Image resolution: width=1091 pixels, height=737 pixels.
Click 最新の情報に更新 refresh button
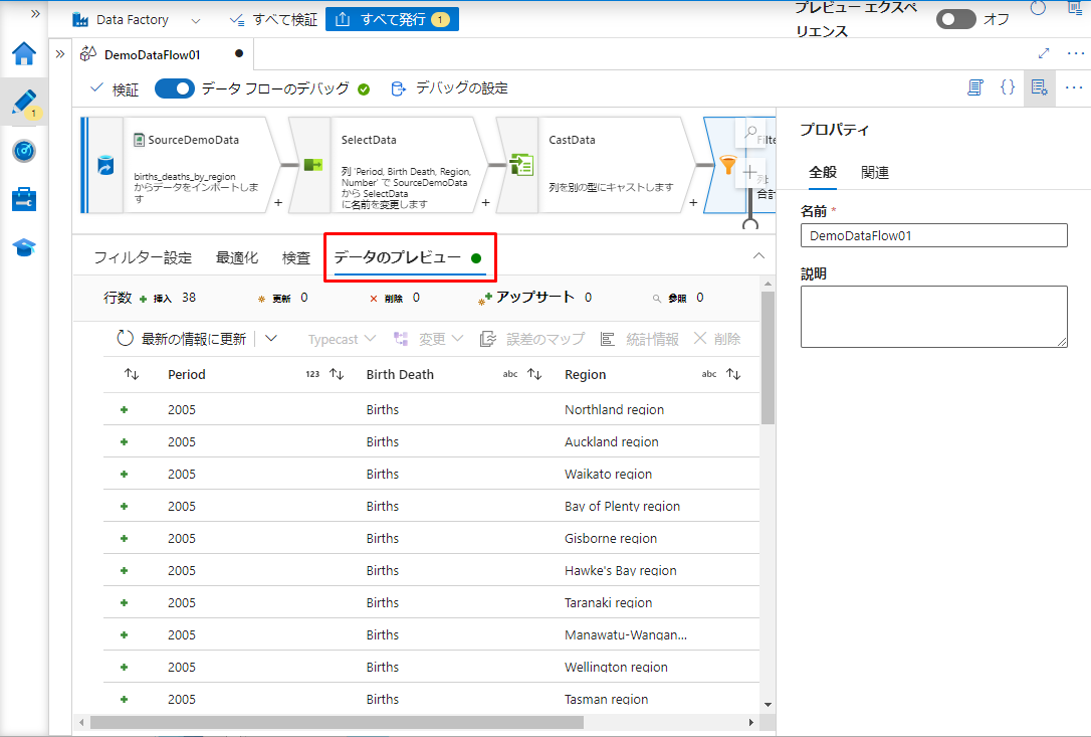coord(181,339)
